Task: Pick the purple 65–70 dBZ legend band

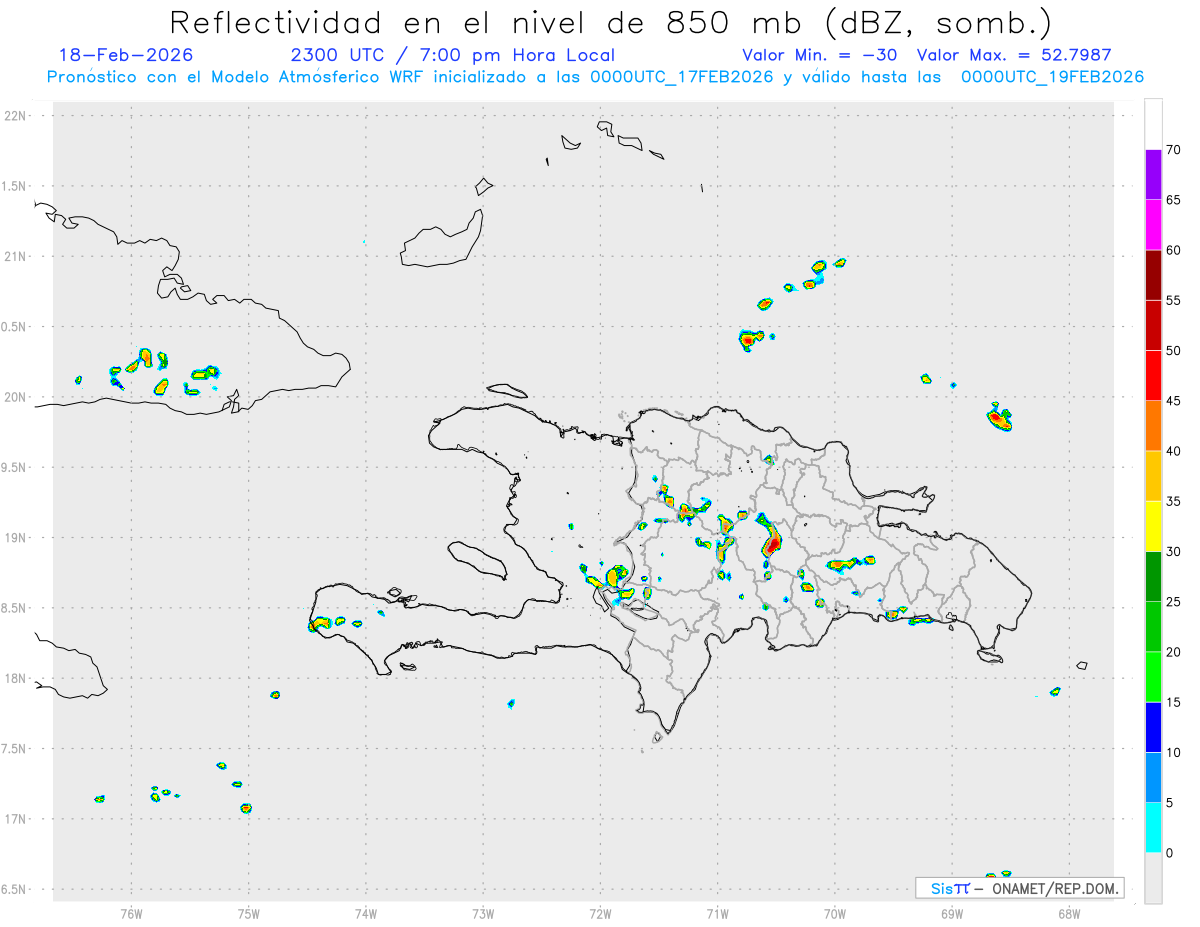Action: (1153, 175)
